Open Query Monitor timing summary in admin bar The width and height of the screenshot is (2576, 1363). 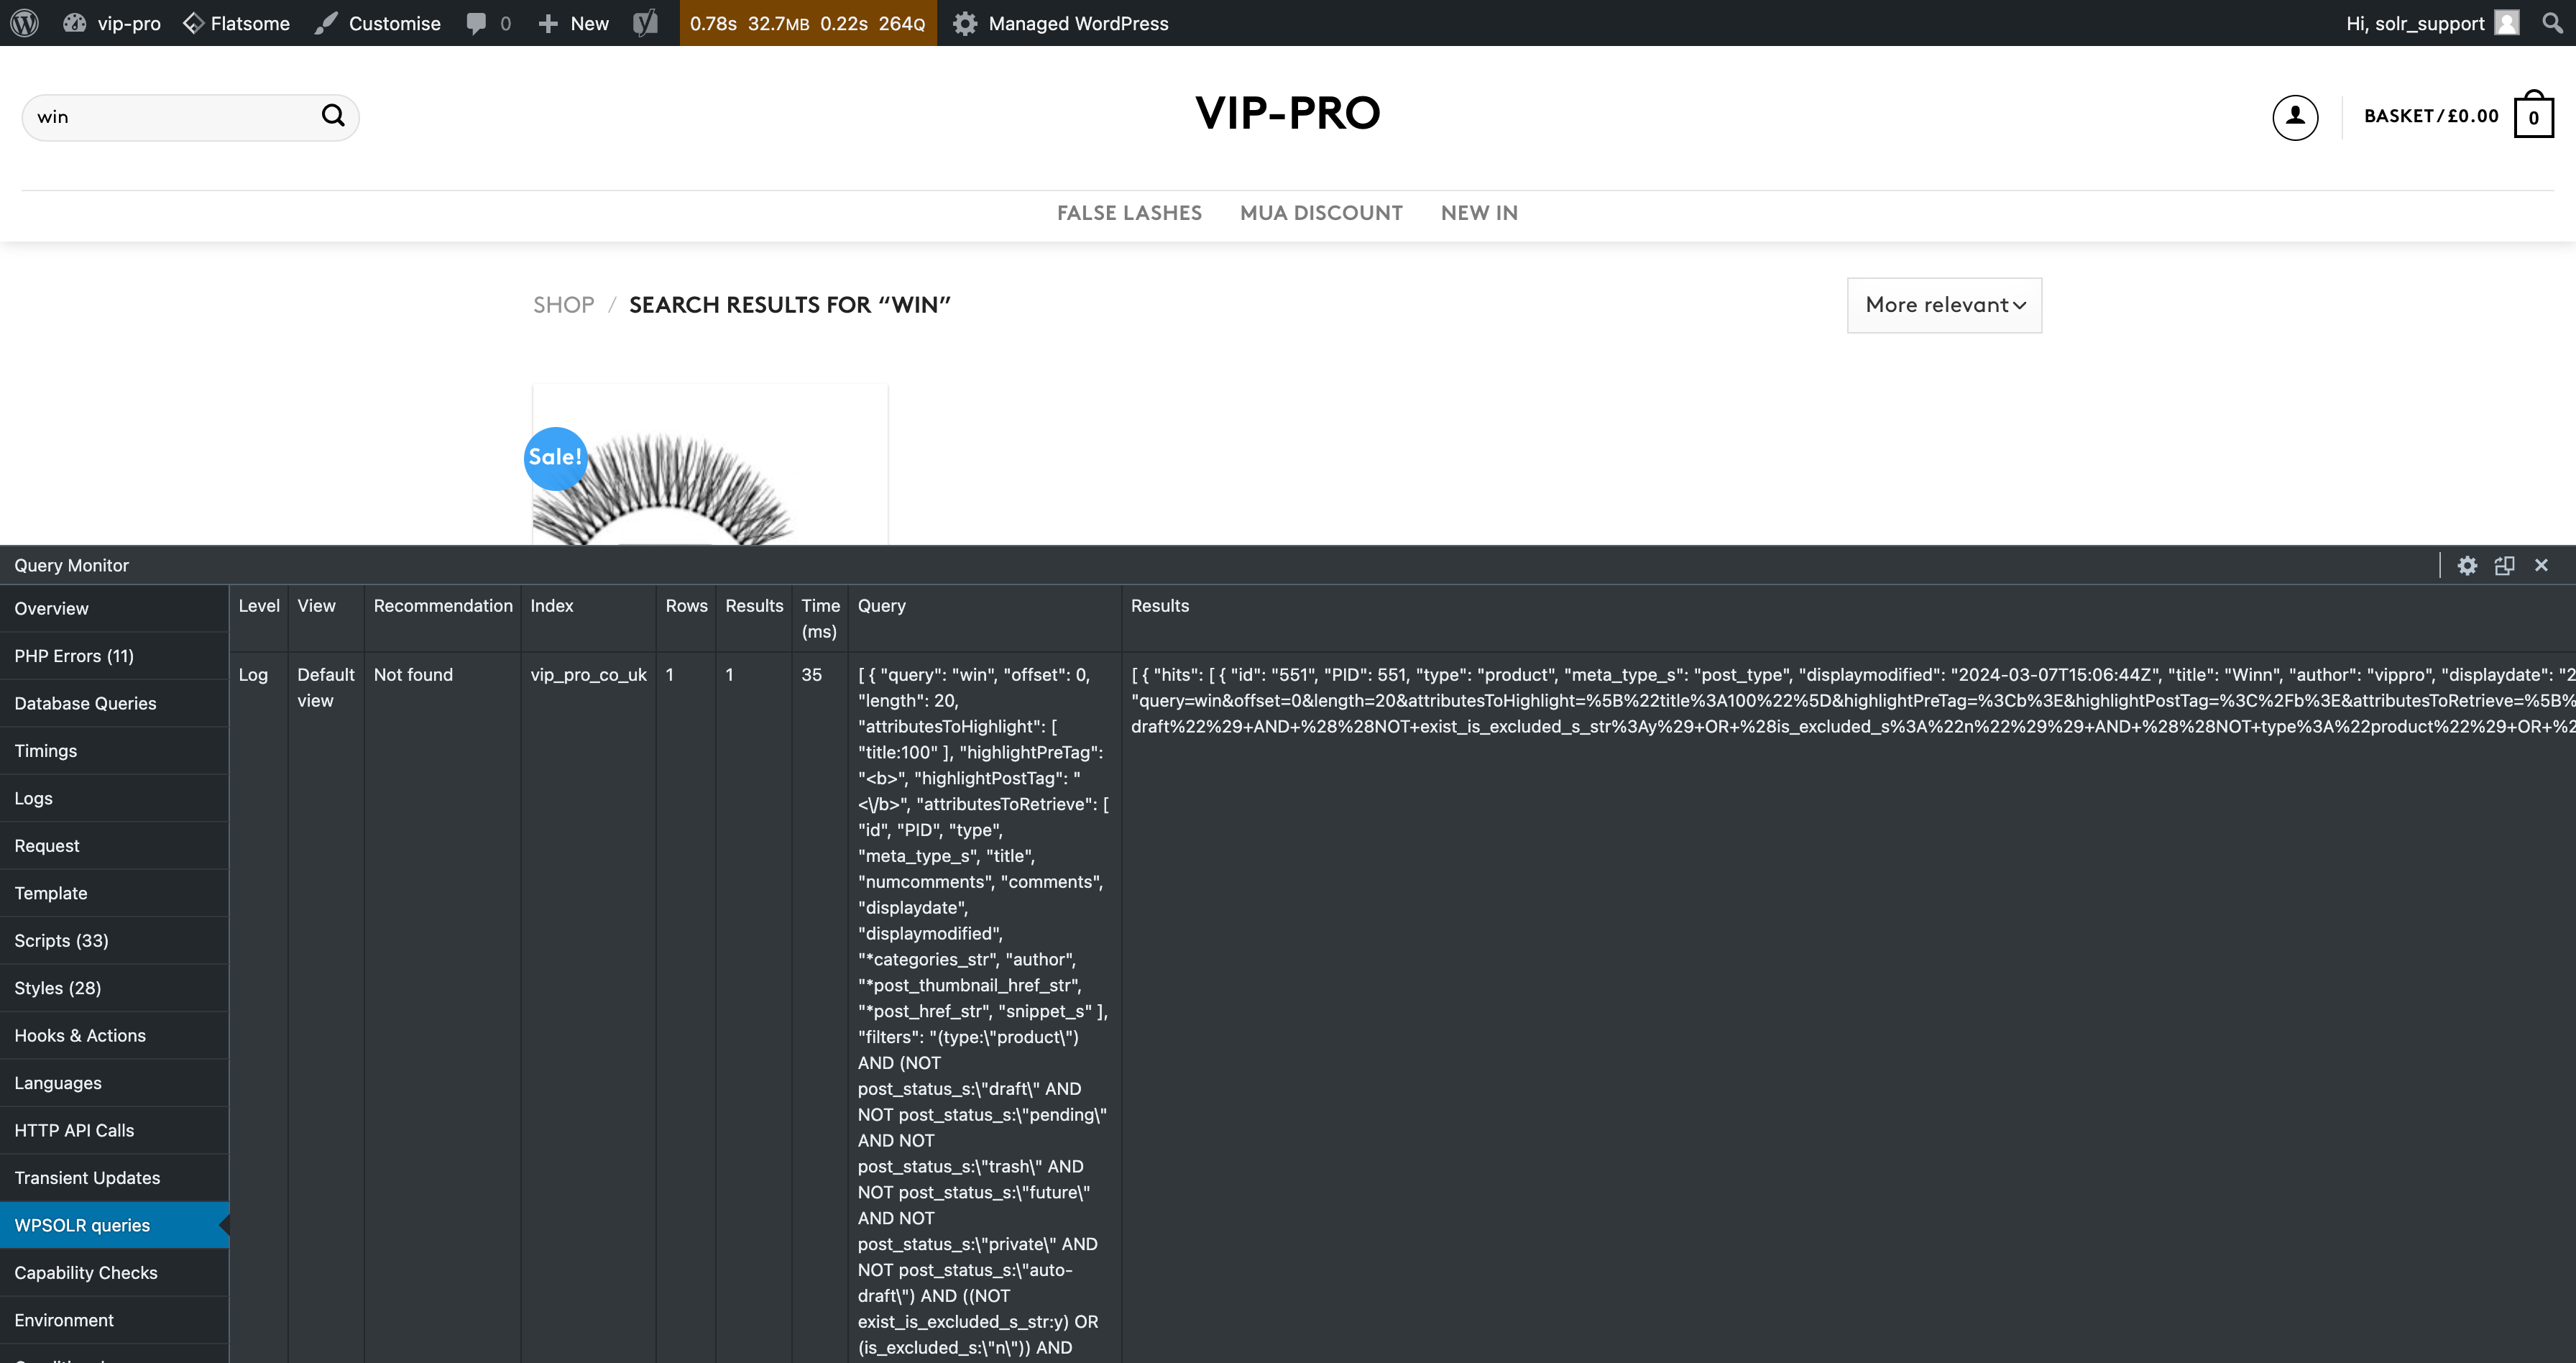click(808, 23)
